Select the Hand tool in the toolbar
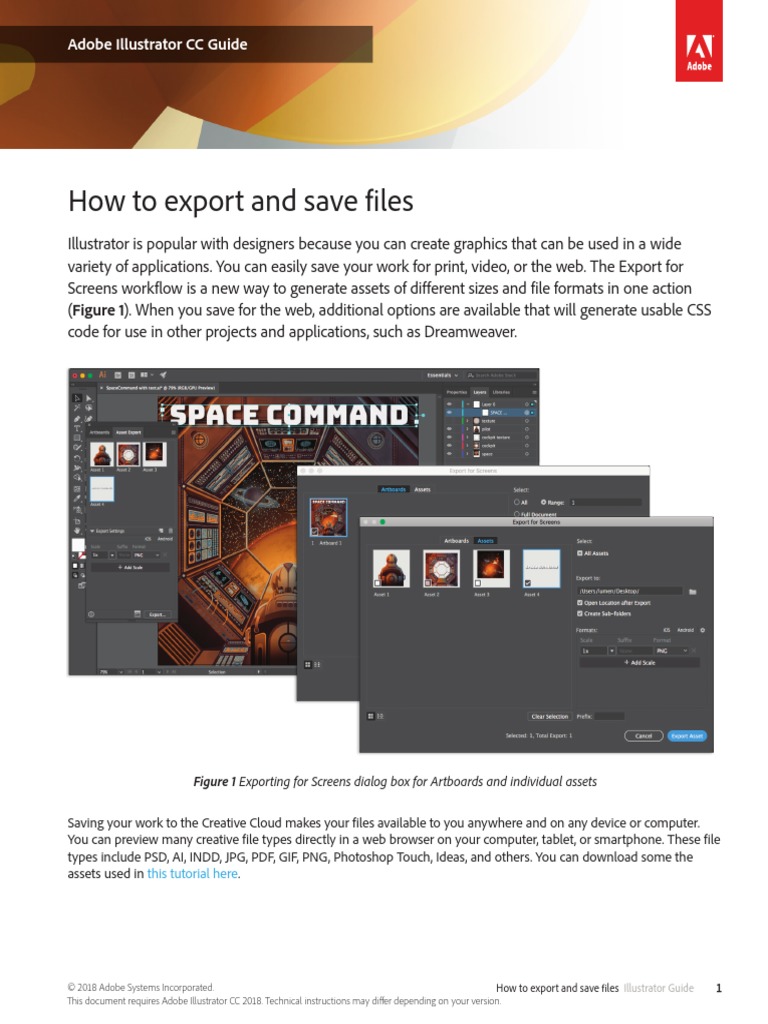 (77, 530)
